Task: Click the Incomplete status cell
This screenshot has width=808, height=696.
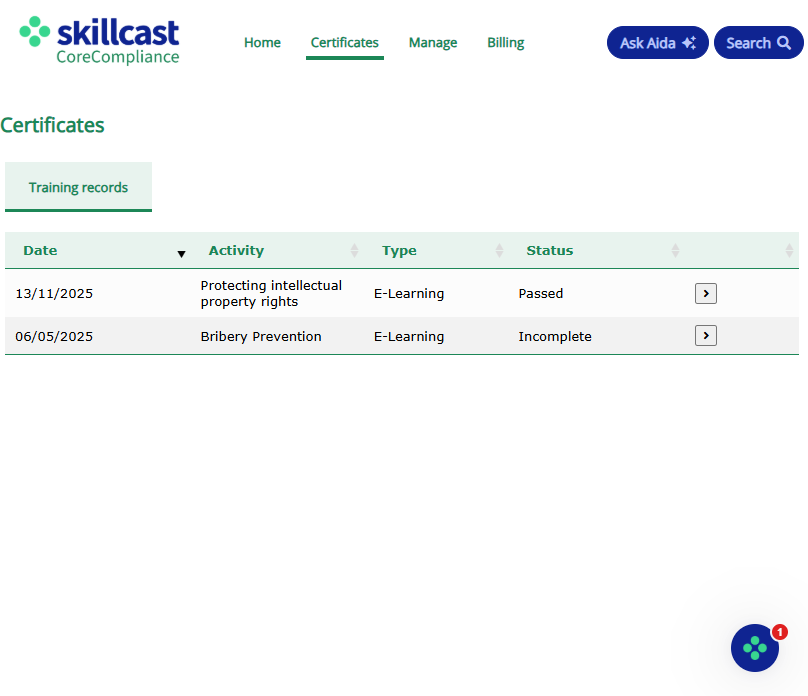Action: pyautogui.click(x=555, y=337)
